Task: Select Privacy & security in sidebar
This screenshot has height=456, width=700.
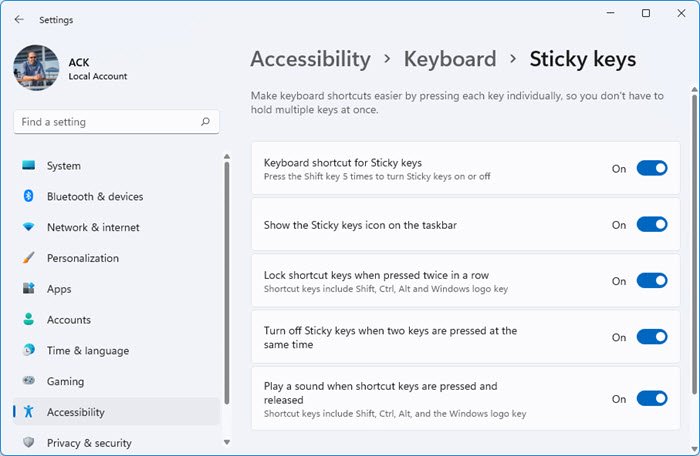Action: [x=89, y=443]
